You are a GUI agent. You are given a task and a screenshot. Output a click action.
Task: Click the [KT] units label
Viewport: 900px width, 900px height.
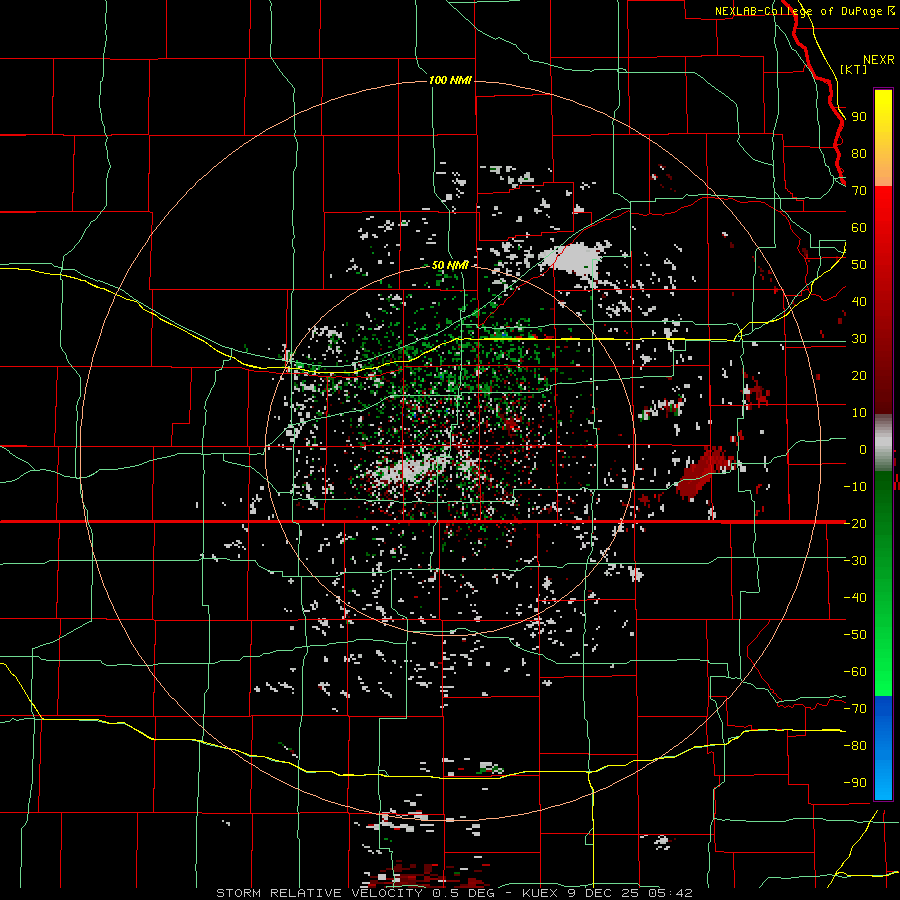point(854,69)
